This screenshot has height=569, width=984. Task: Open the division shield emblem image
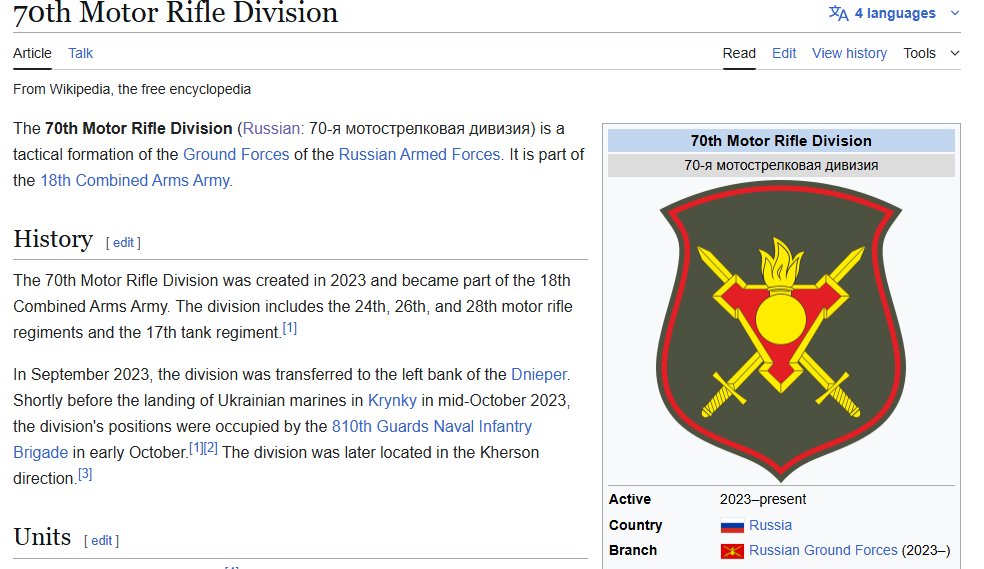pos(781,331)
